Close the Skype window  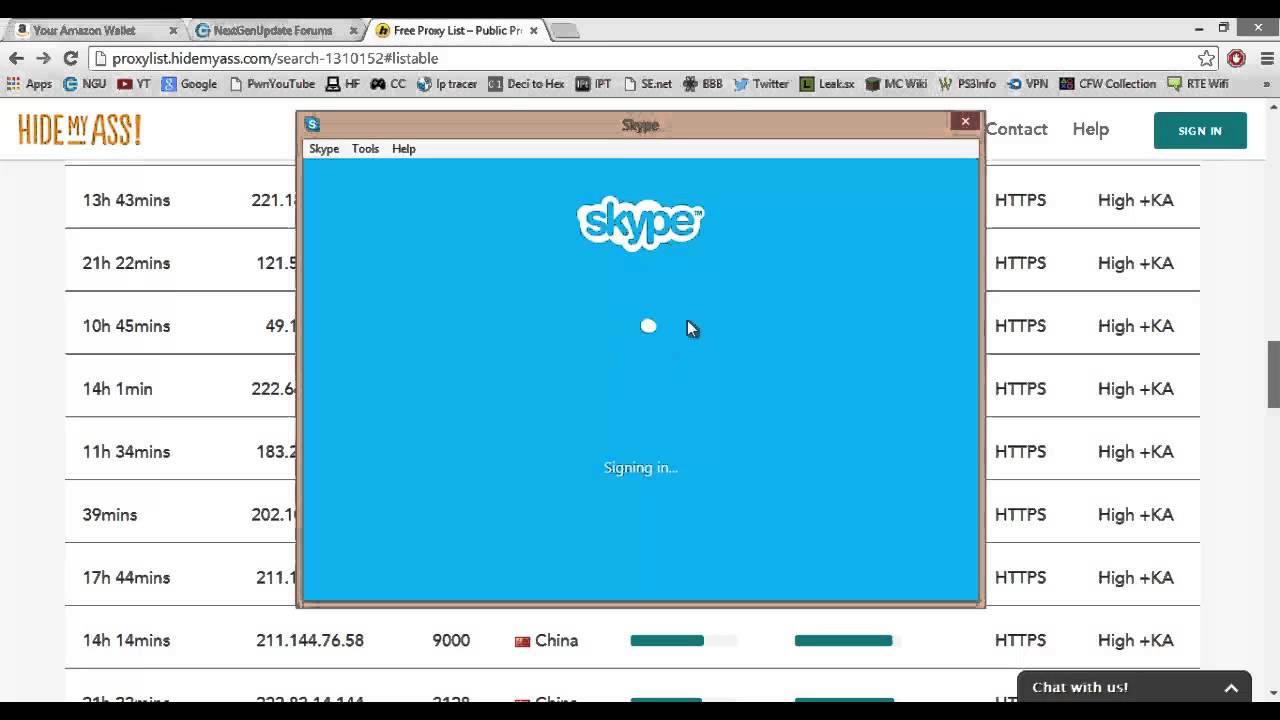965,121
